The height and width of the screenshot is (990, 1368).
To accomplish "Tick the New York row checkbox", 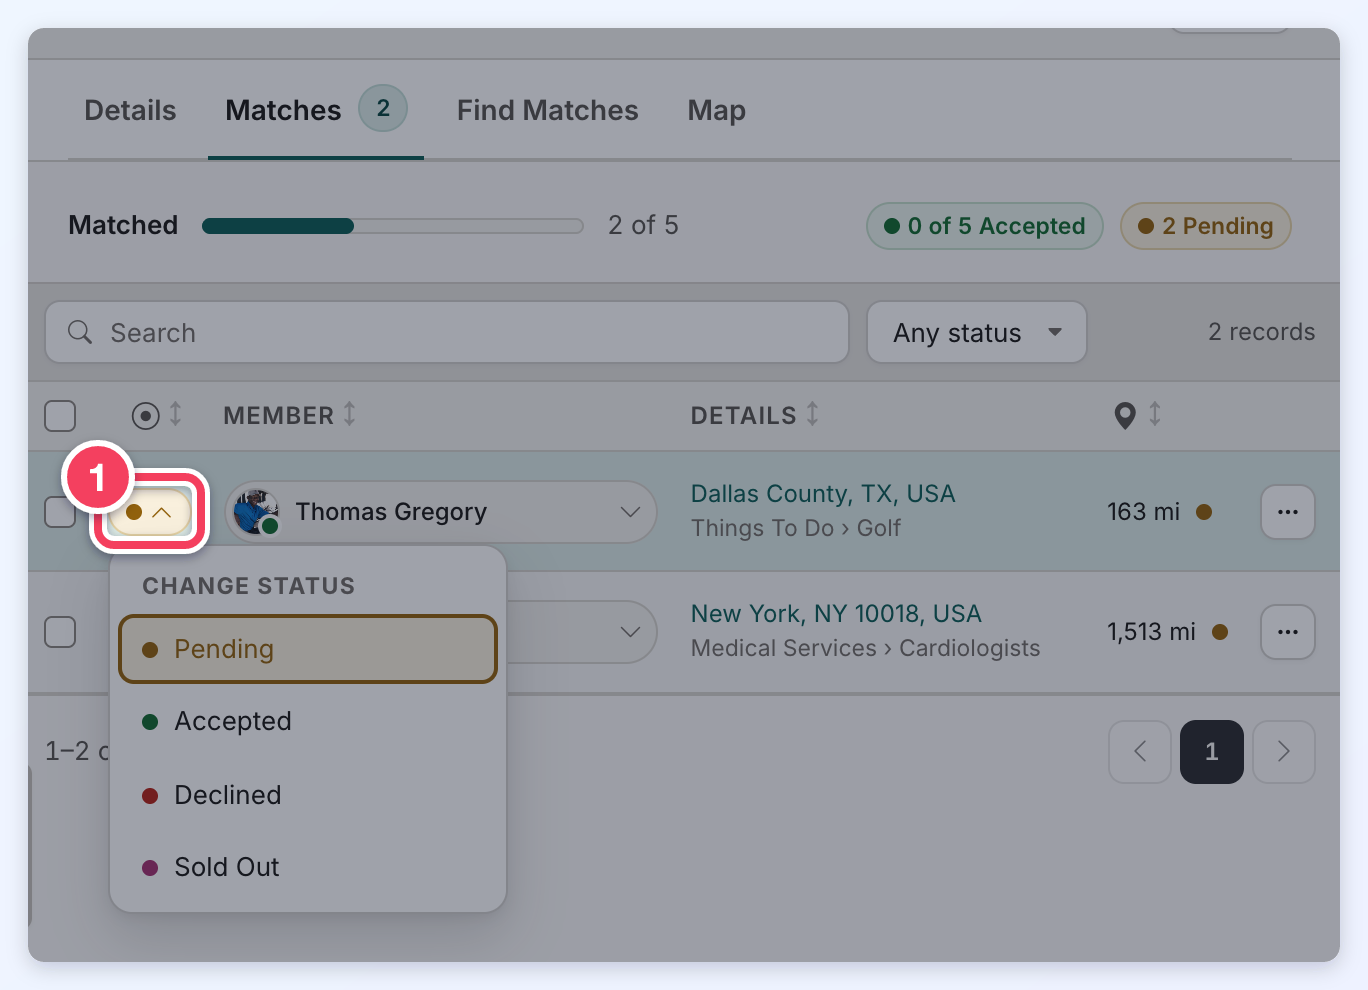I will (x=60, y=632).
